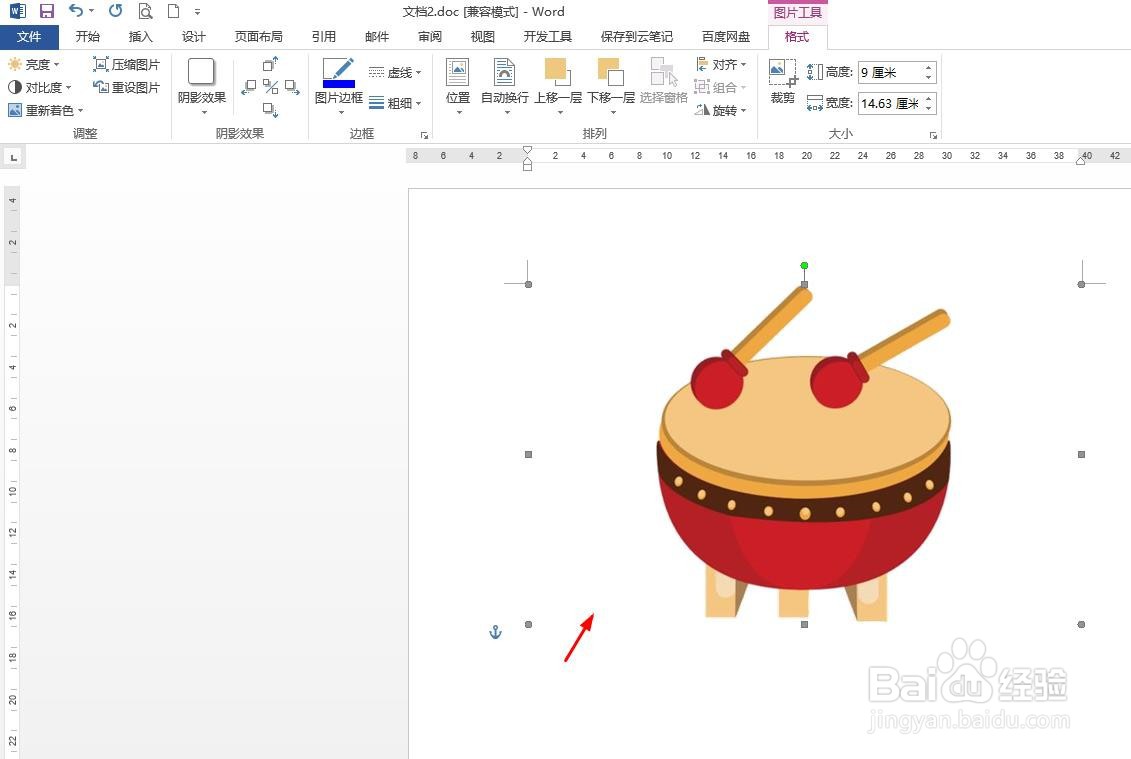Toggle the shadow on/off center button
Screen dimensions: 1131x759
pos(270,87)
